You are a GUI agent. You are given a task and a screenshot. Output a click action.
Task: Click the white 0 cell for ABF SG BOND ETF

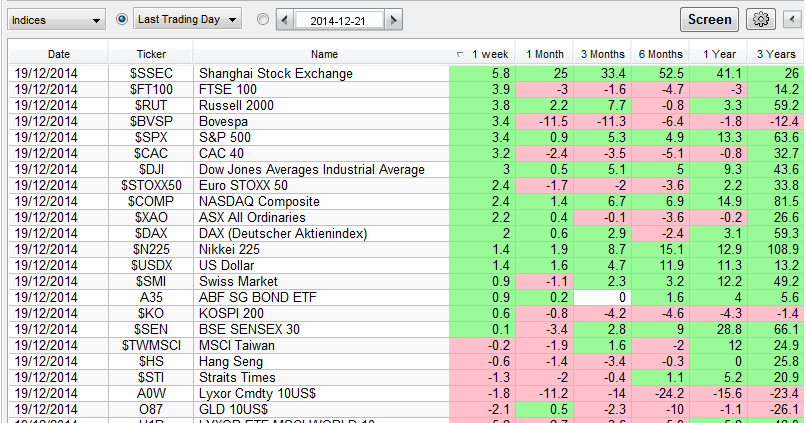pos(601,297)
